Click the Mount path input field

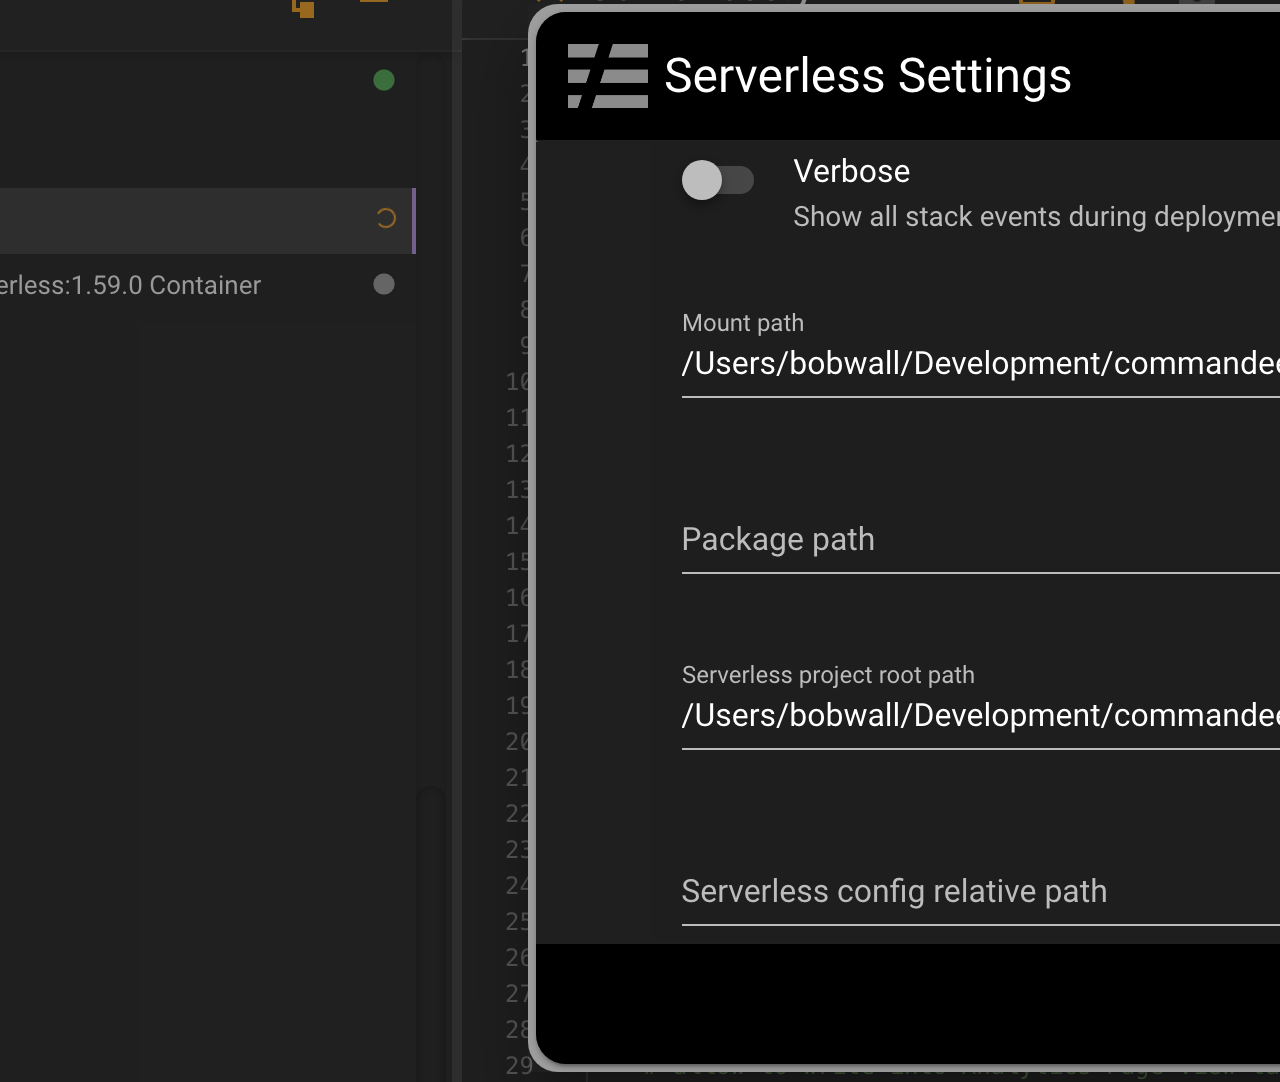[980, 363]
